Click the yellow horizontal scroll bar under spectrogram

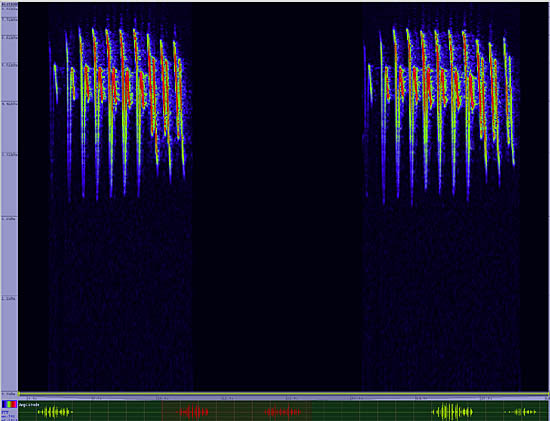pos(283,394)
